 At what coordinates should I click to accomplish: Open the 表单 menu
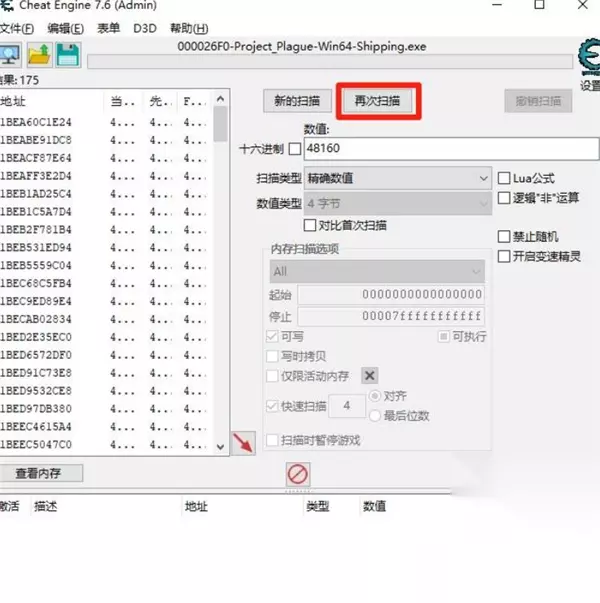pyautogui.click(x=108, y=28)
